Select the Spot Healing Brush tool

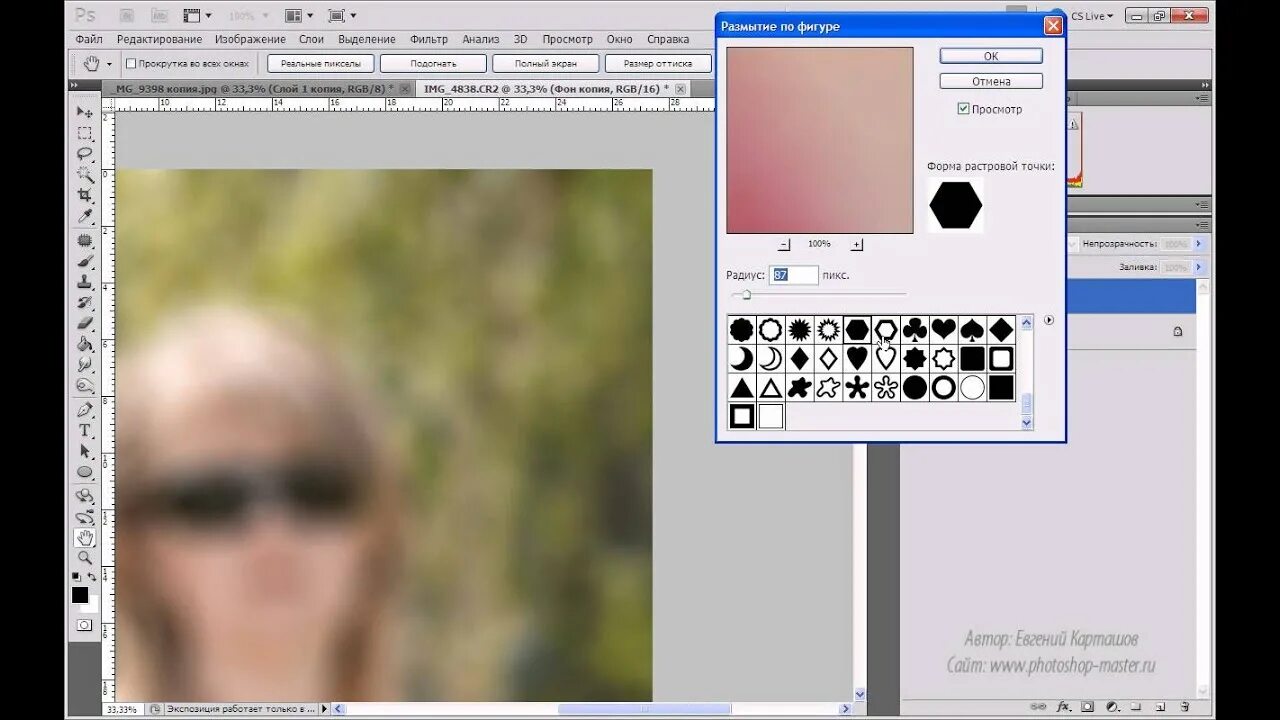[x=84, y=241]
